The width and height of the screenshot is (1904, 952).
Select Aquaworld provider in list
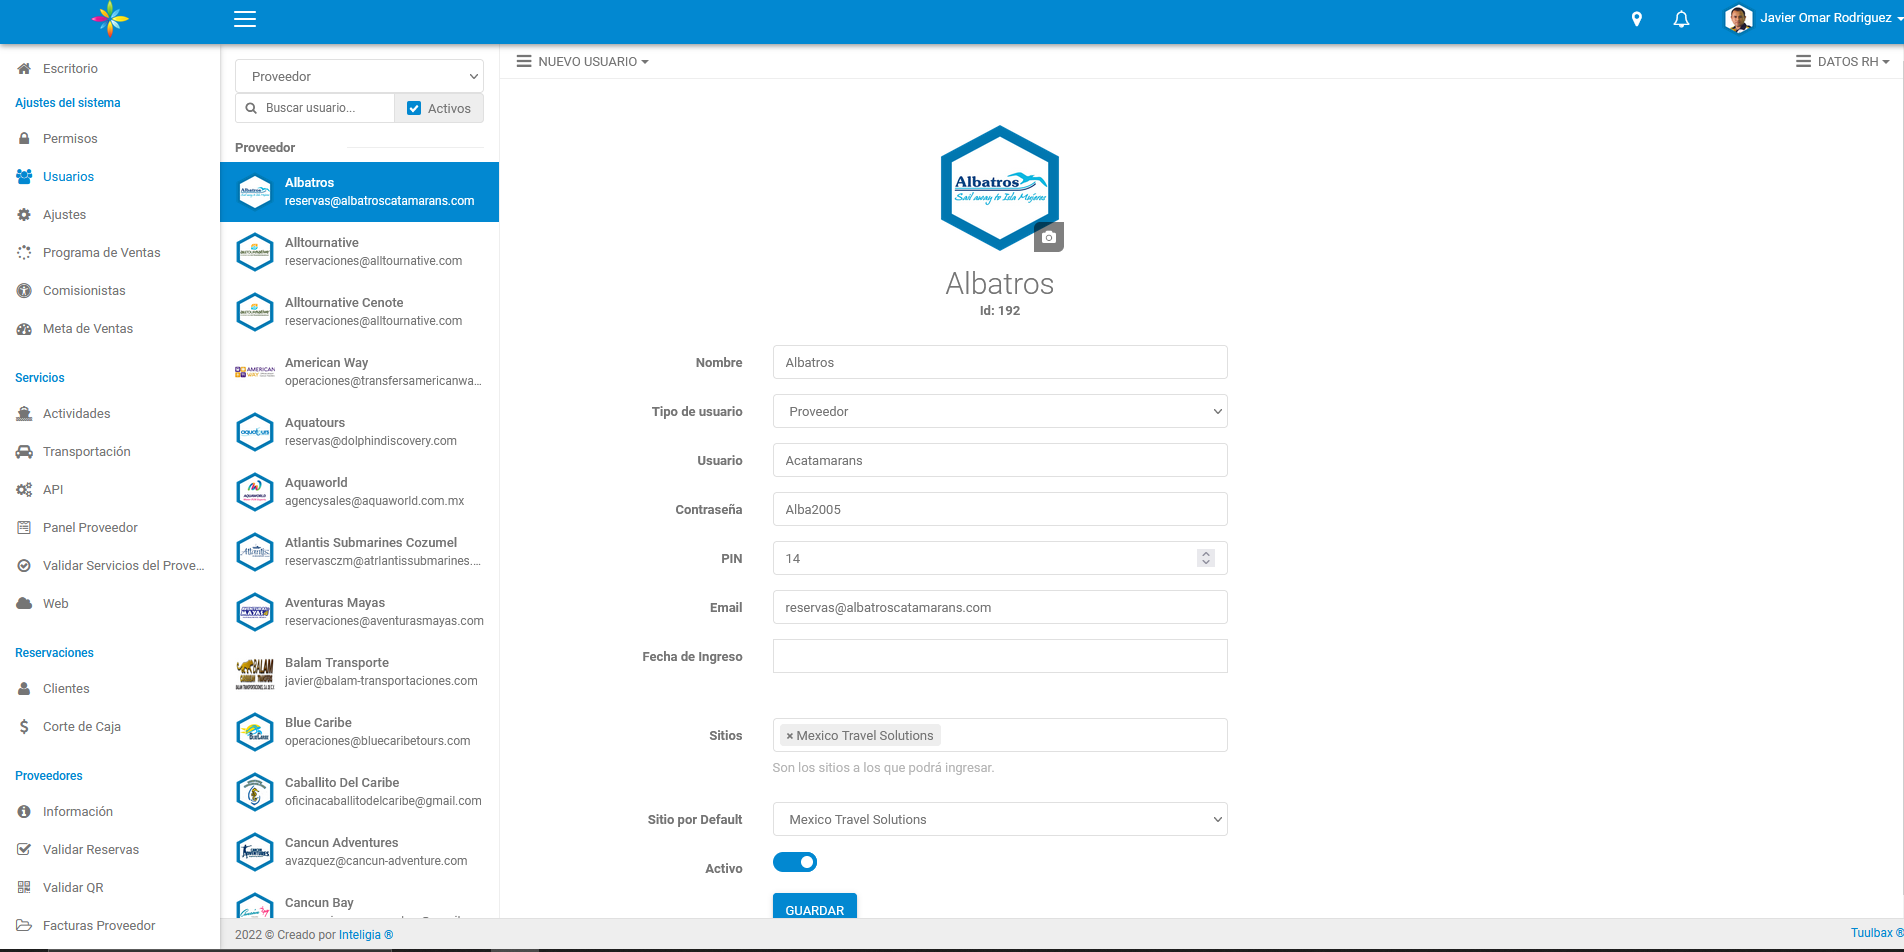pos(359,492)
